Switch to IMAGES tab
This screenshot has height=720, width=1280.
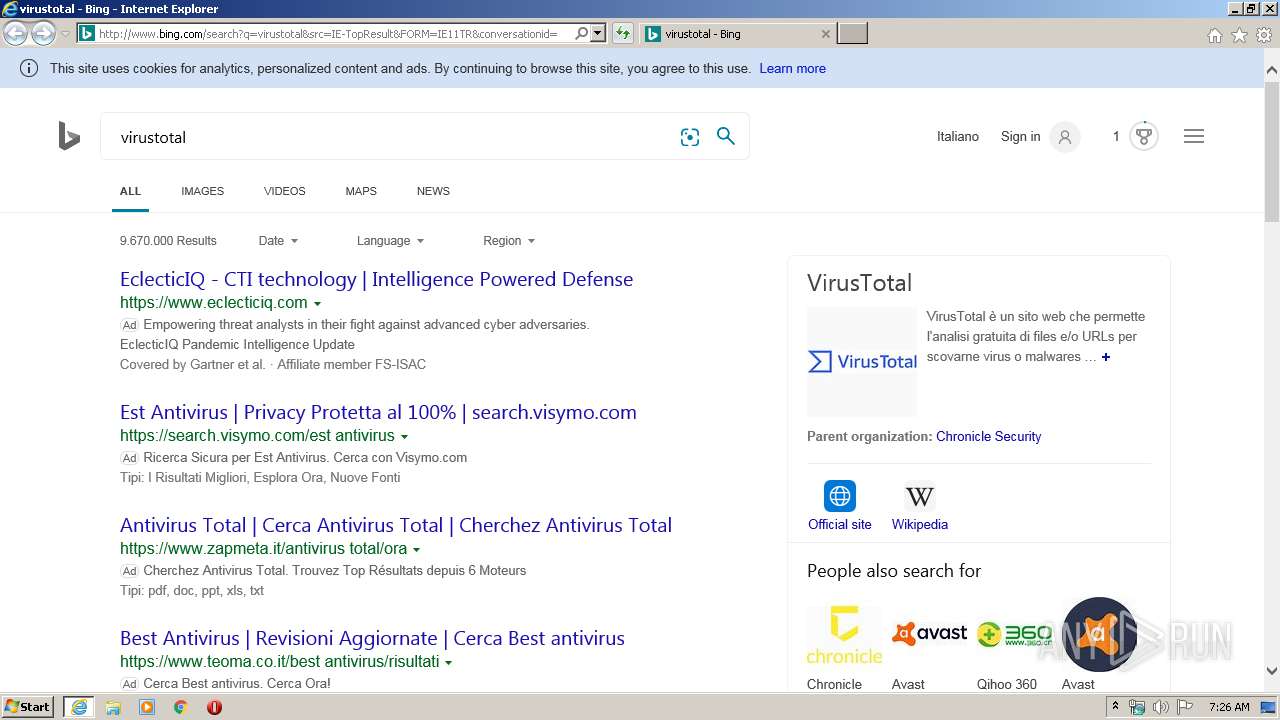[x=202, y=191]
